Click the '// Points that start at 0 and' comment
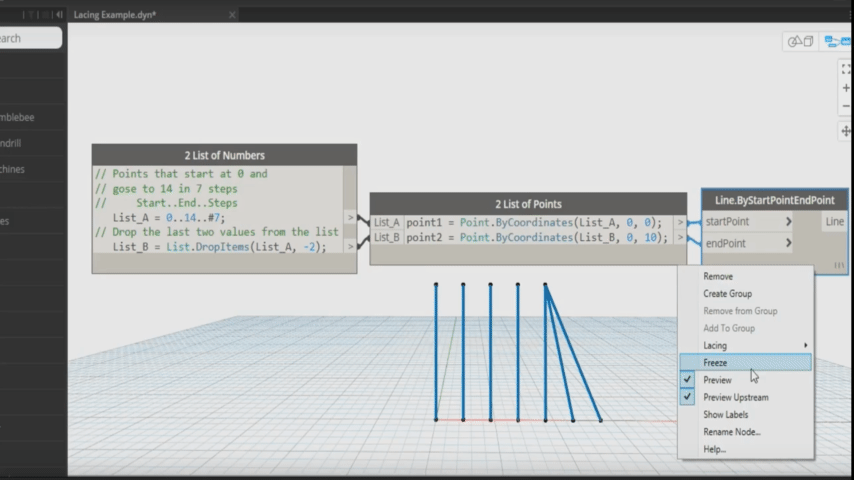 pyautogui.click(x=181, y=174)
